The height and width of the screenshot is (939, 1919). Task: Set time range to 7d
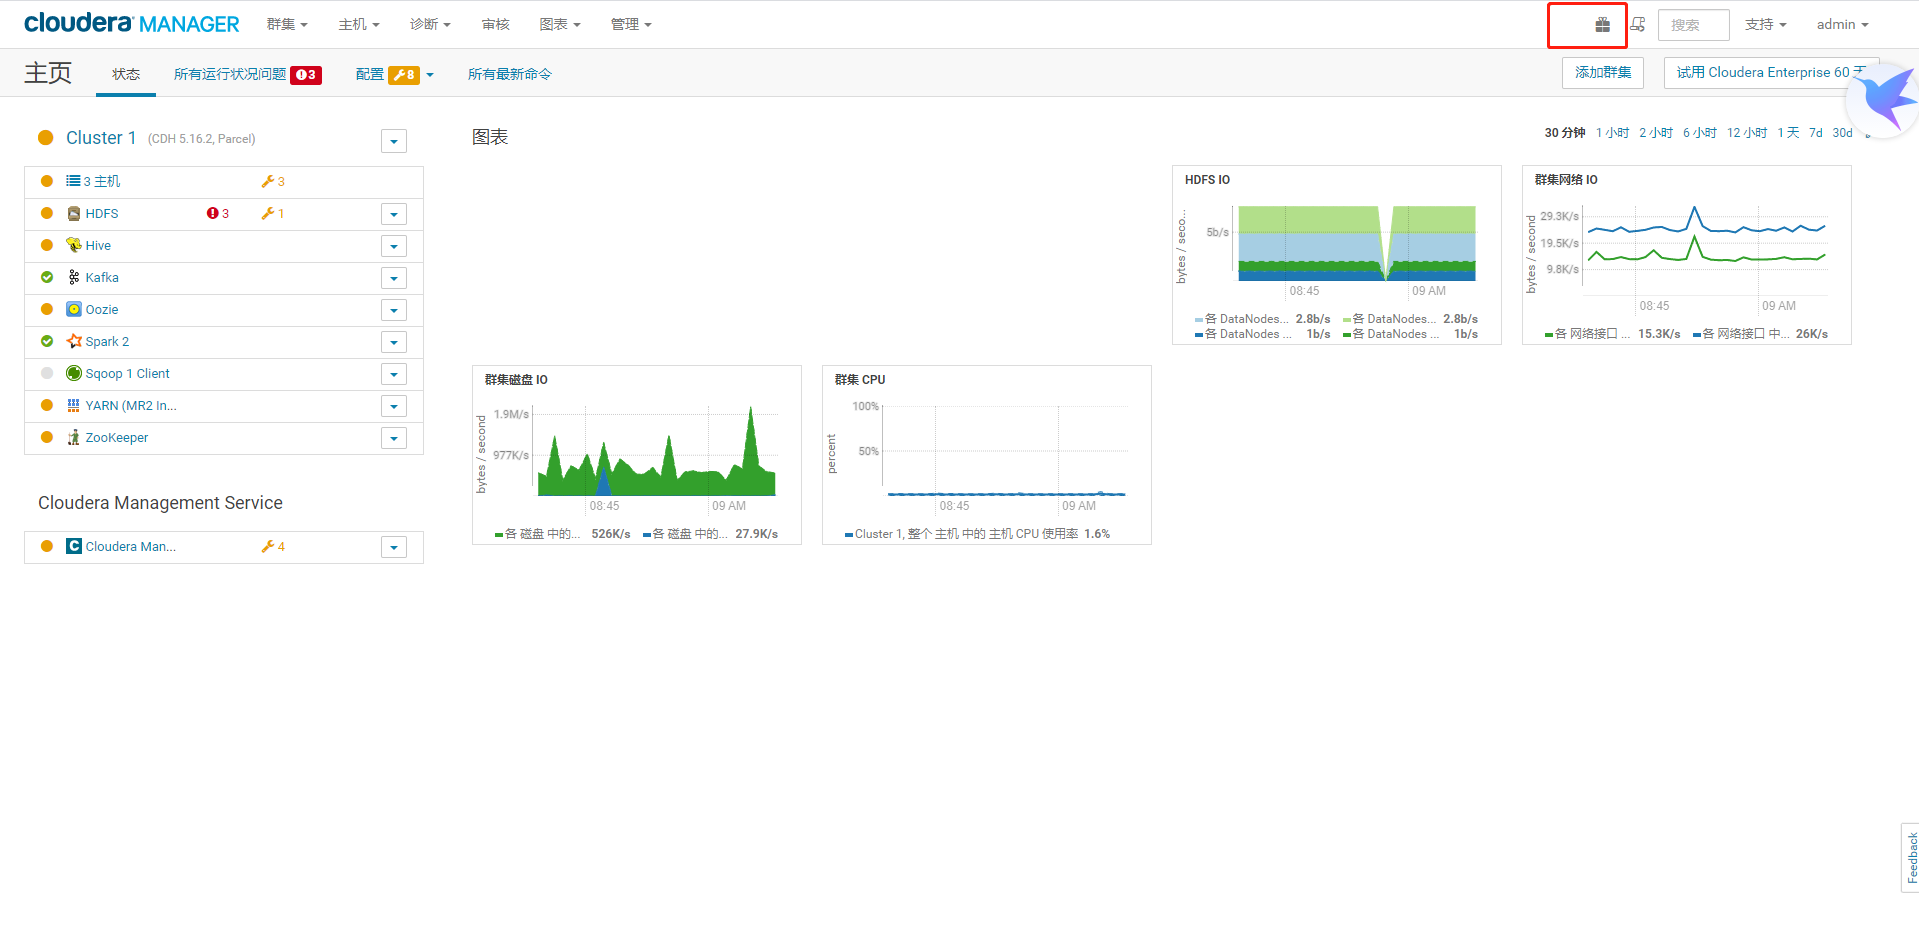(1816, 133)
